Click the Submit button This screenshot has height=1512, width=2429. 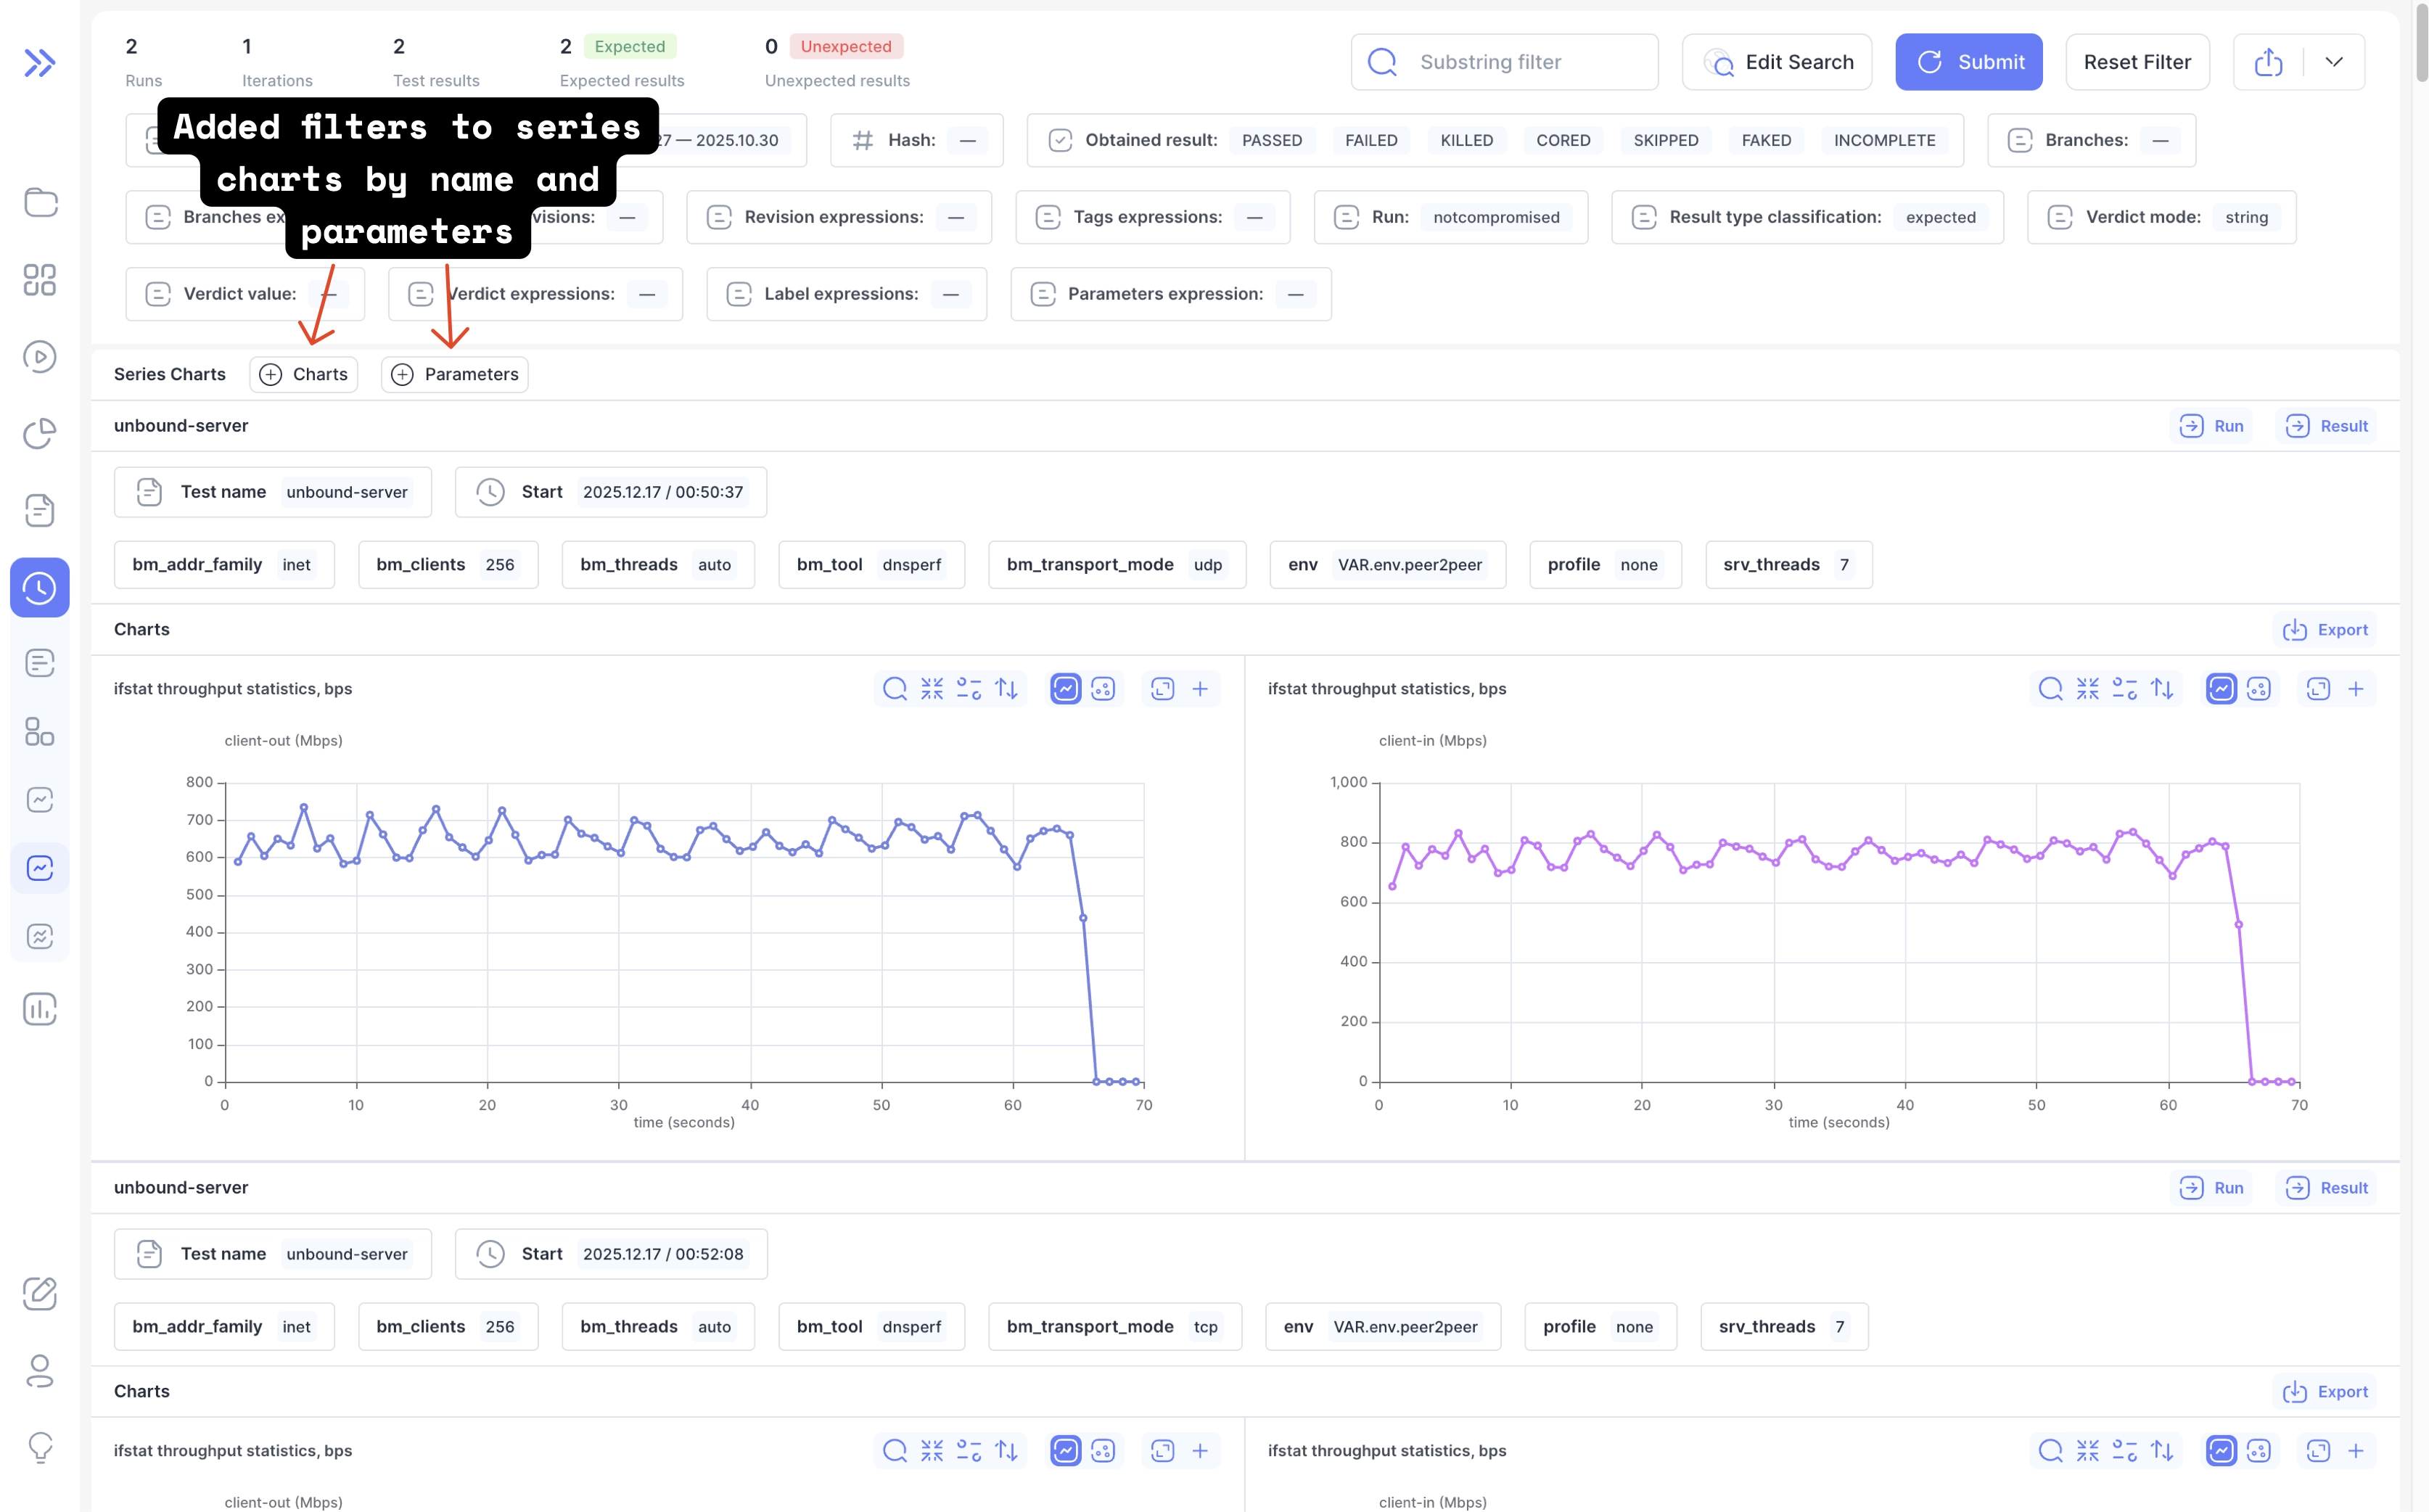pyautogui.click(x=1968, y=61)
